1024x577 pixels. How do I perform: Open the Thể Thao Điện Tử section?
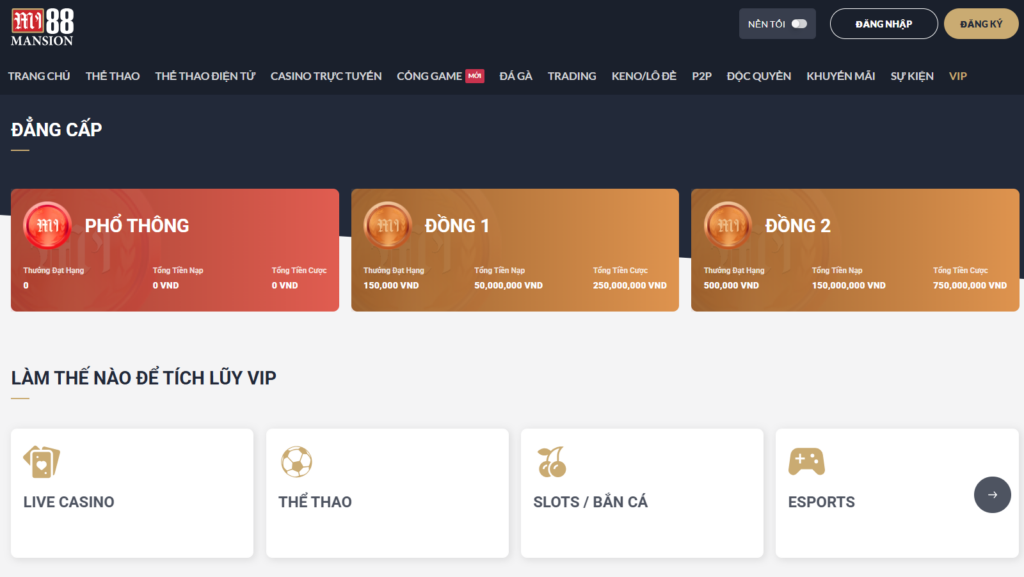tap(204, 76)
